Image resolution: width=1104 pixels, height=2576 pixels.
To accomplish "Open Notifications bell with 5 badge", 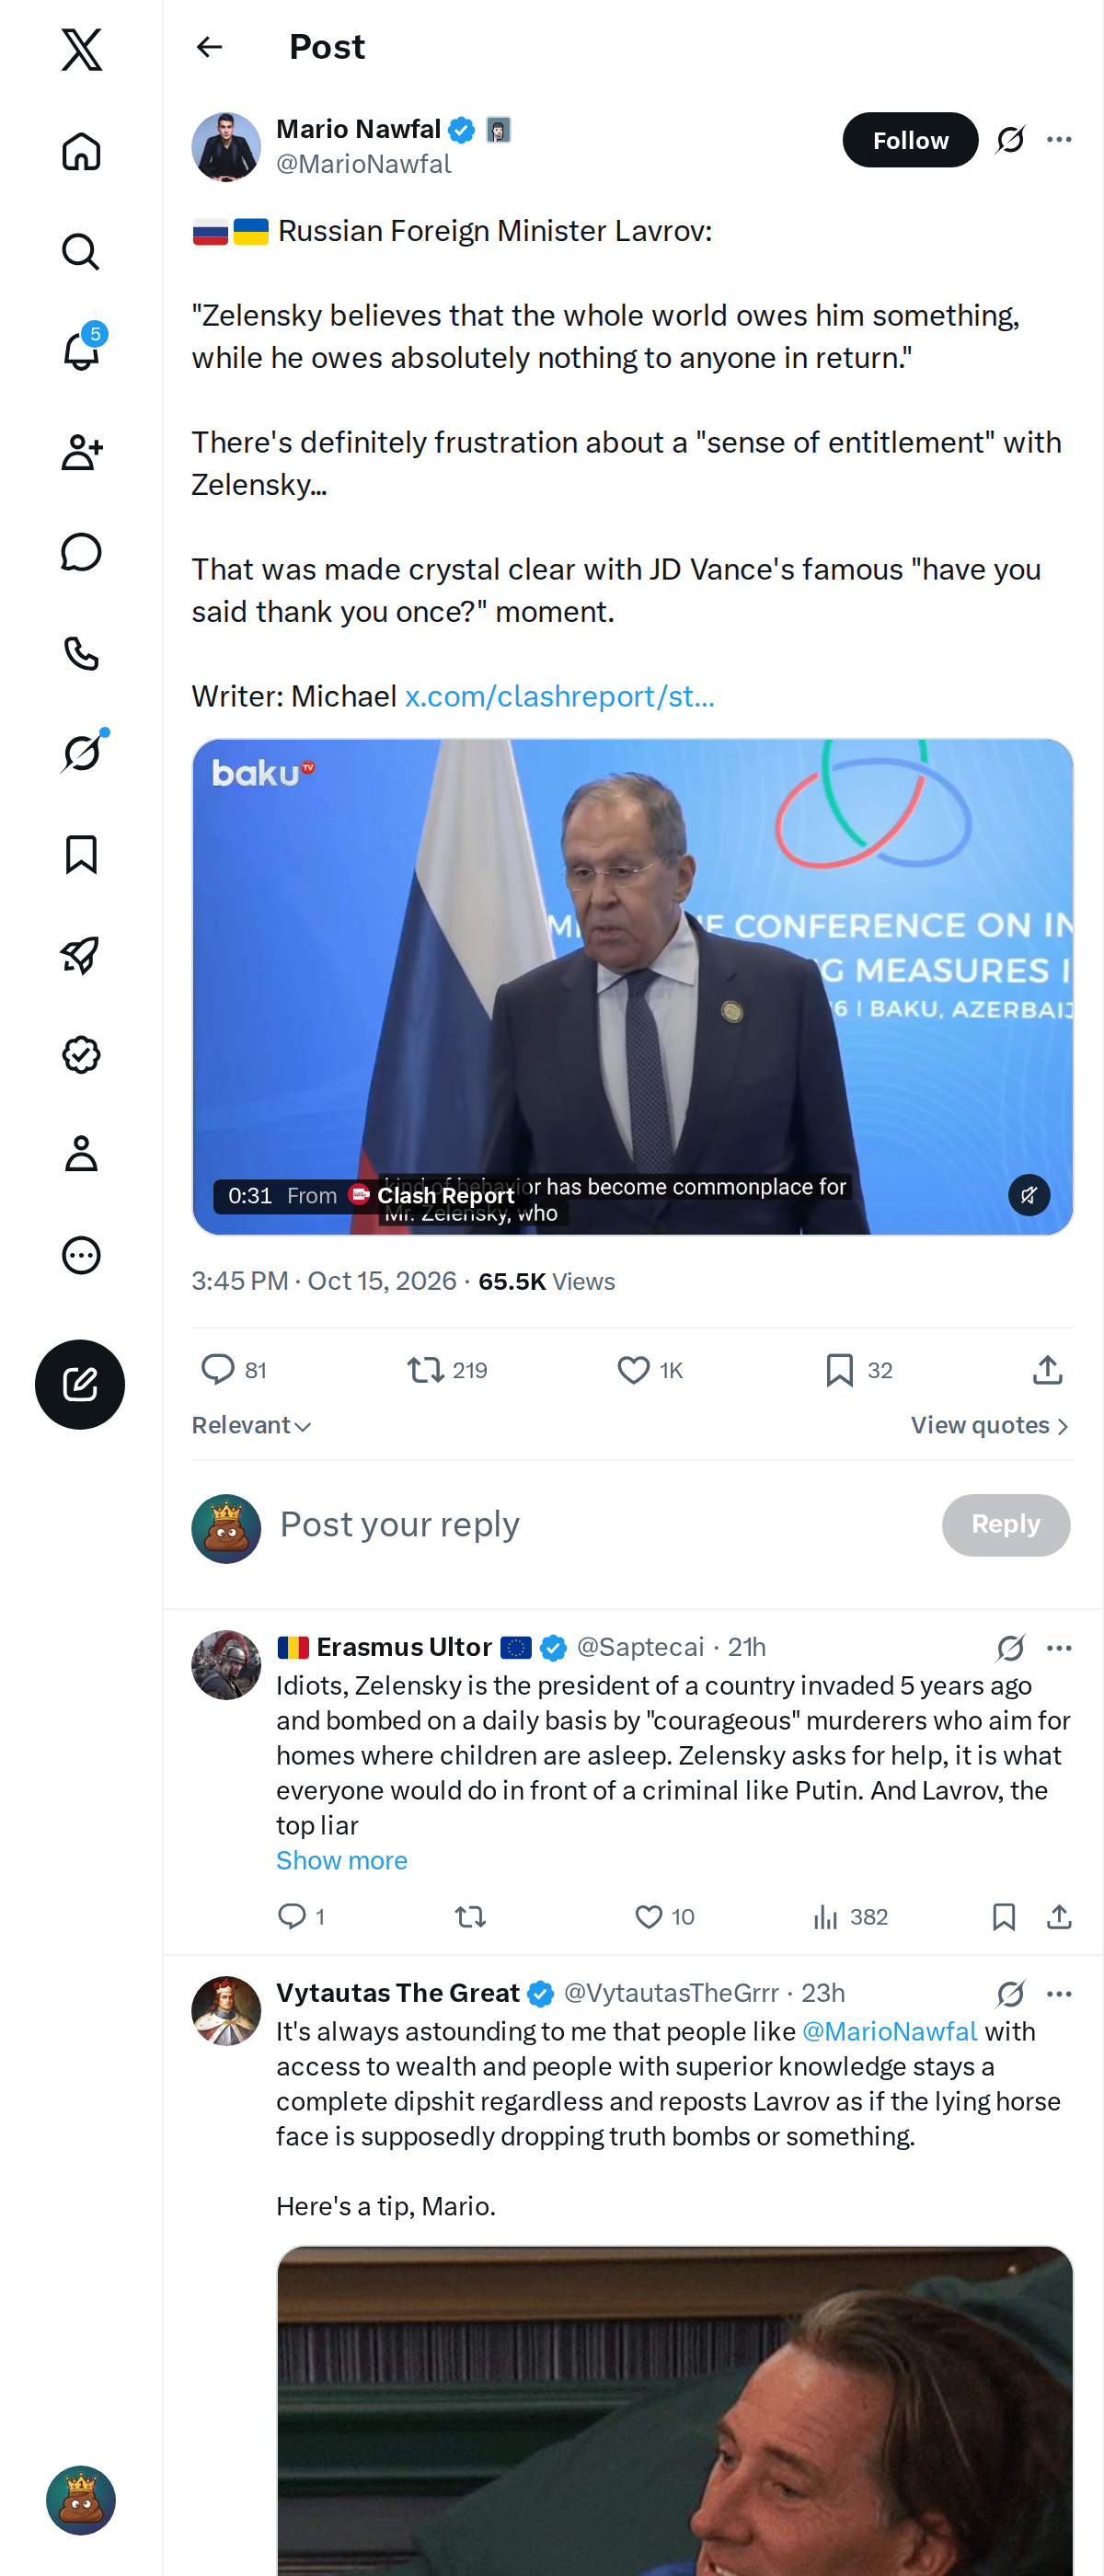I will coord(81,351).
